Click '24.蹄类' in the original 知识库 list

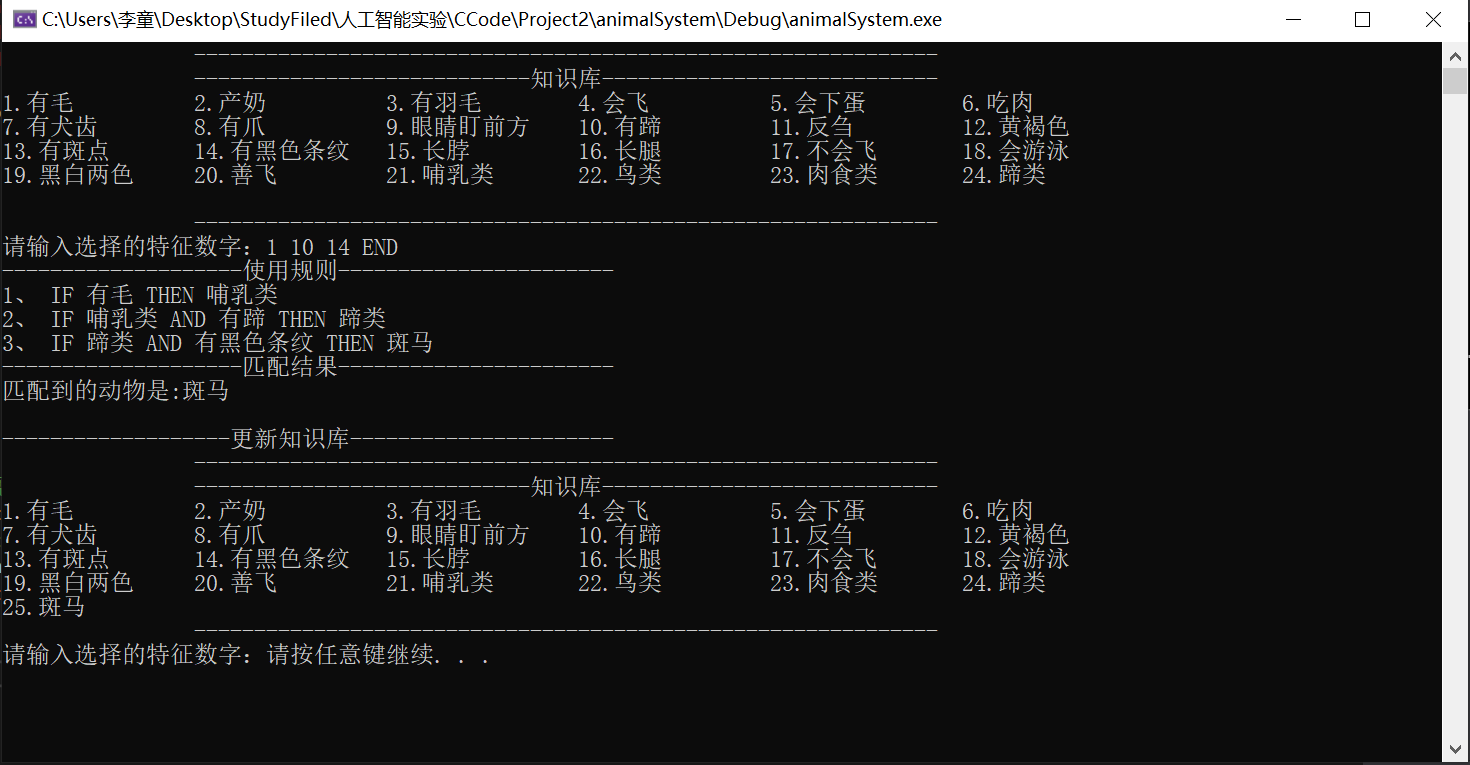[x=1004, y=175]
